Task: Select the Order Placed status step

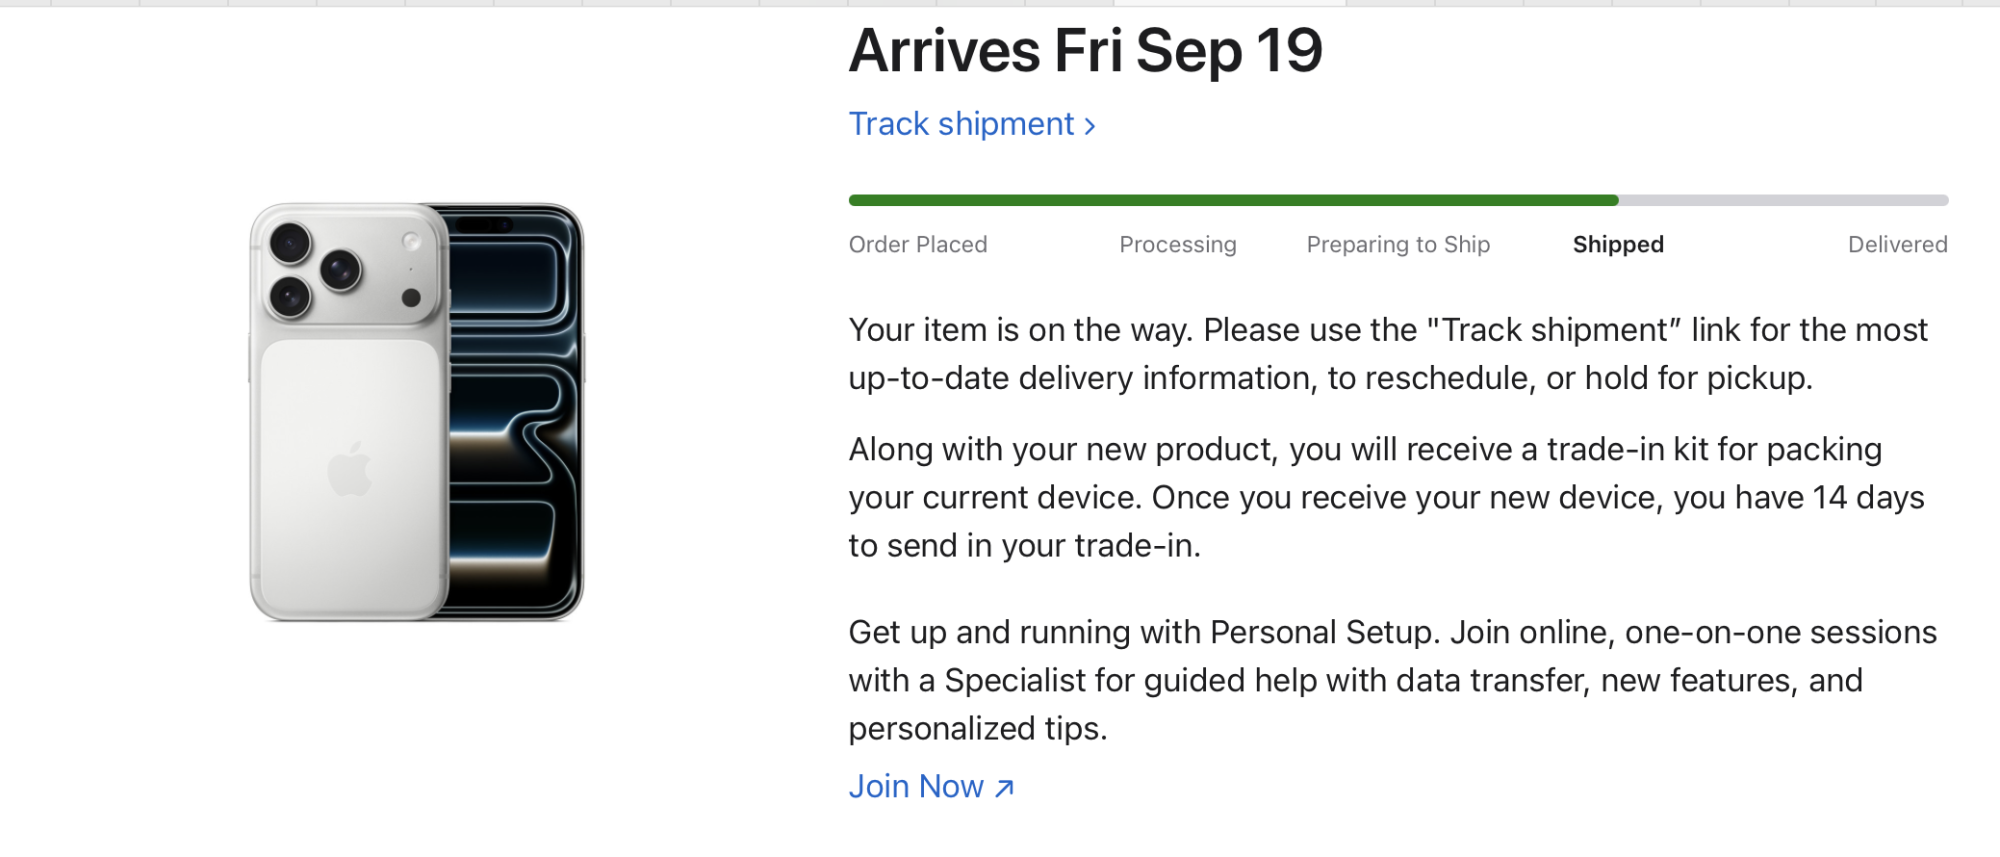Action: [917, 245]
